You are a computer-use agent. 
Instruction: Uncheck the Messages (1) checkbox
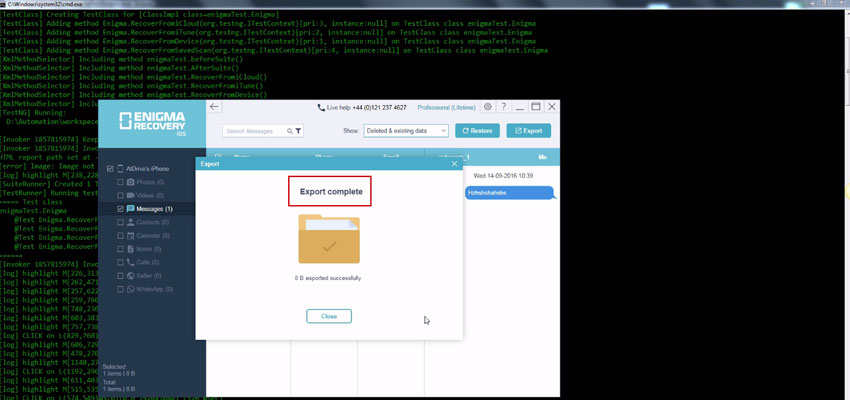(120, 209)
